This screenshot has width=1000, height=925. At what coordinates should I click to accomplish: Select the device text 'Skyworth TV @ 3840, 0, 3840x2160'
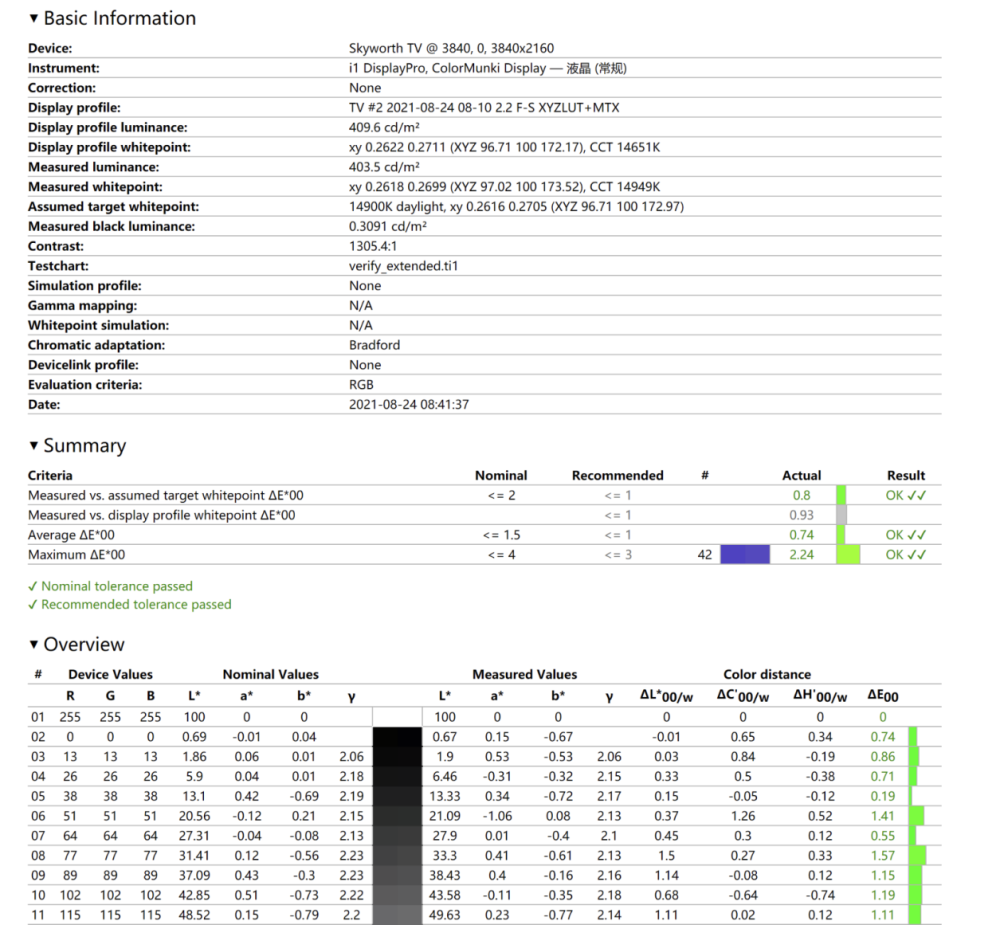(x=451, y=48)
